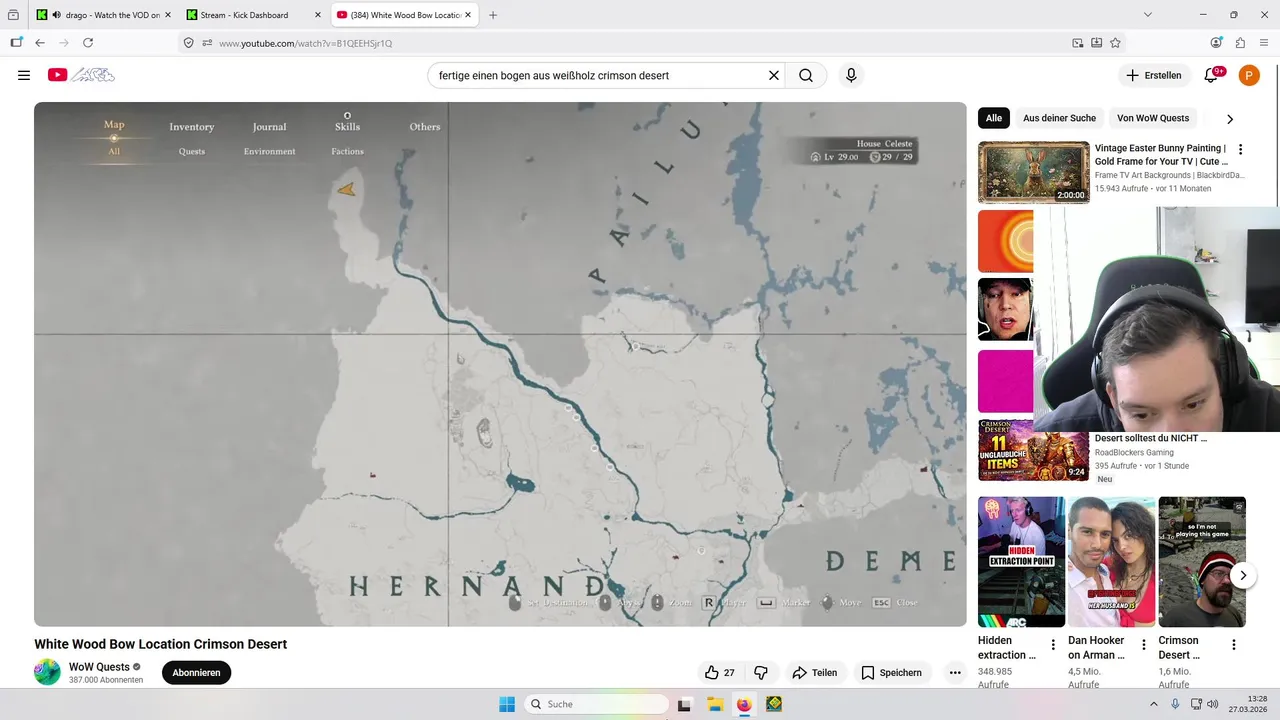Click the Firefox taskbar icon
Viewport: 1280px width, 720px height.
click(x=744, y=704)
